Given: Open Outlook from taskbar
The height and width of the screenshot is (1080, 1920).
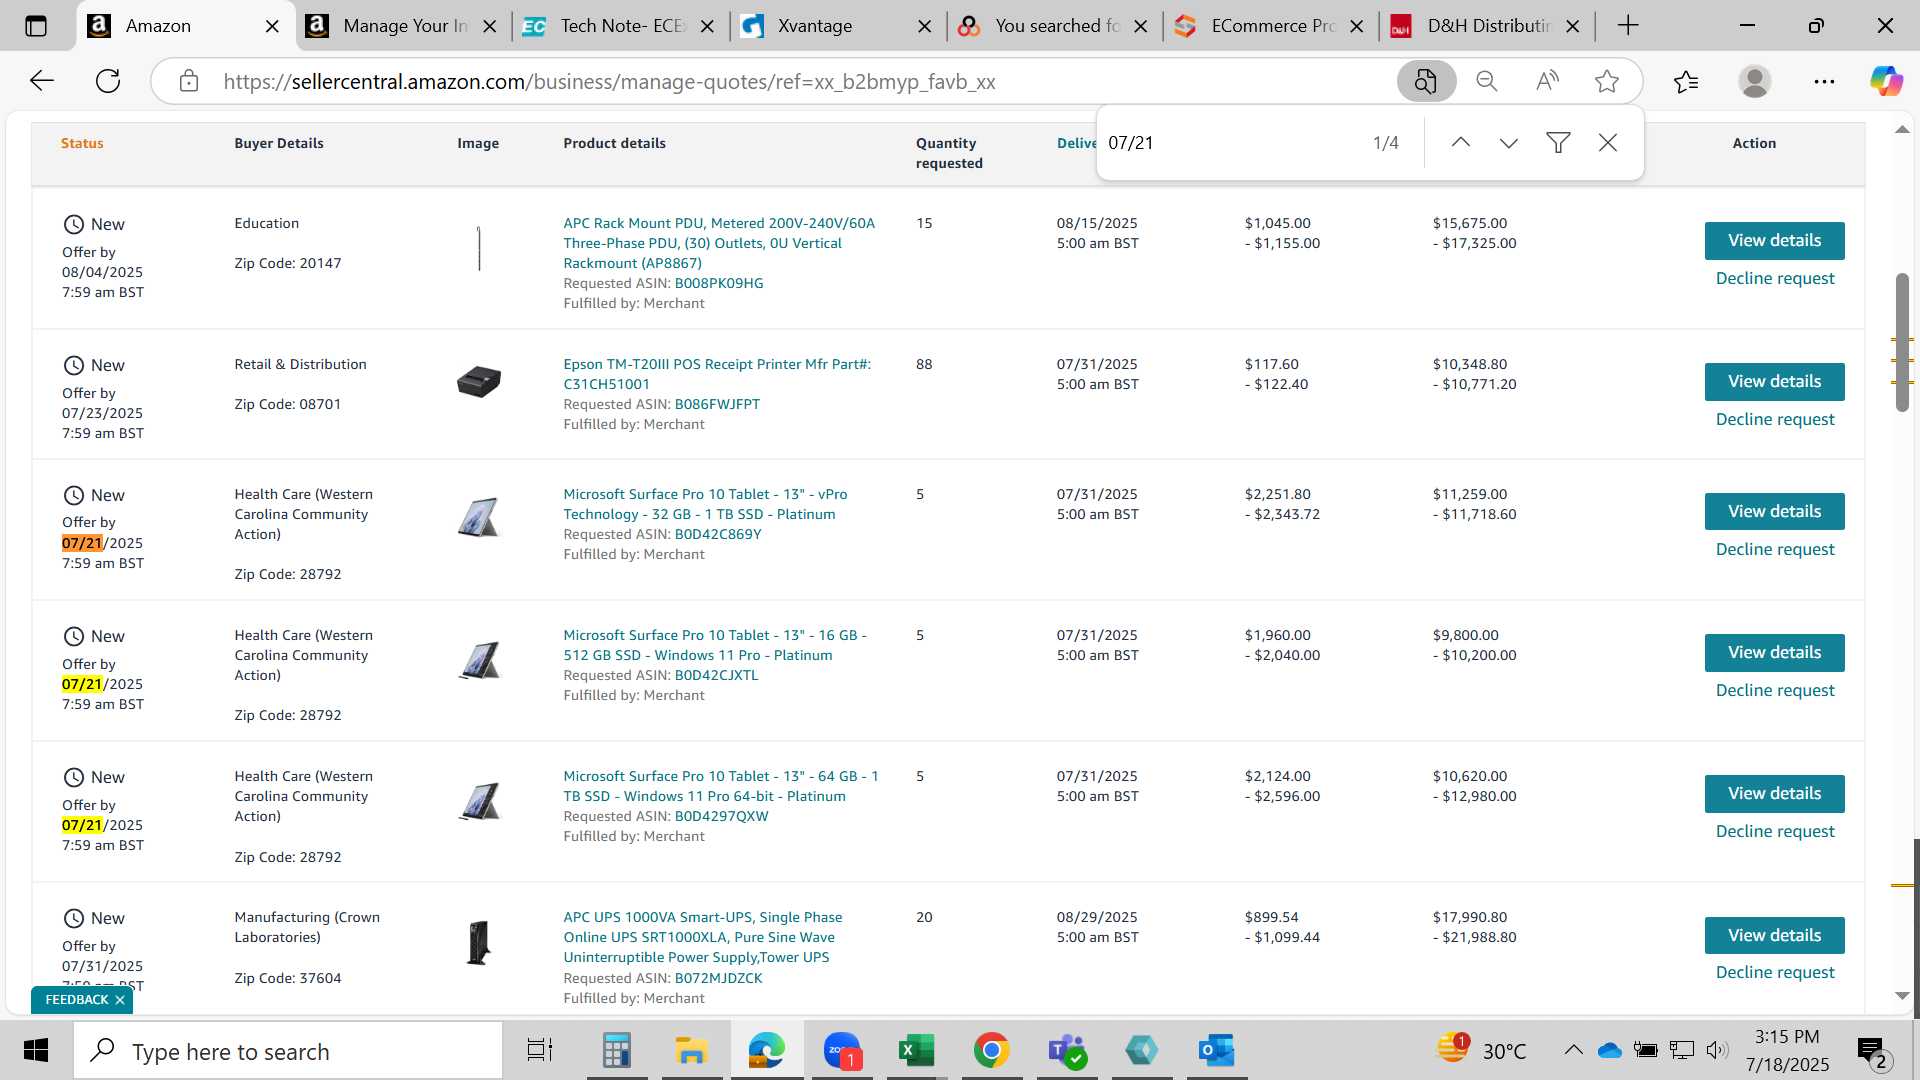Looking at the screenshot, I should [1216, 1051].
